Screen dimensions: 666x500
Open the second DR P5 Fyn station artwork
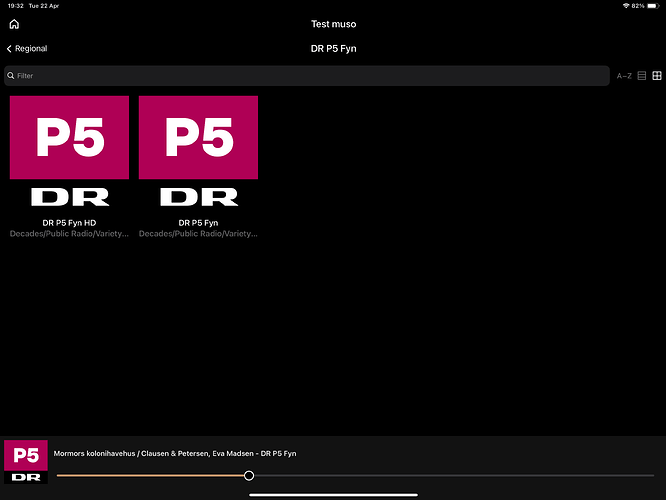198,153
